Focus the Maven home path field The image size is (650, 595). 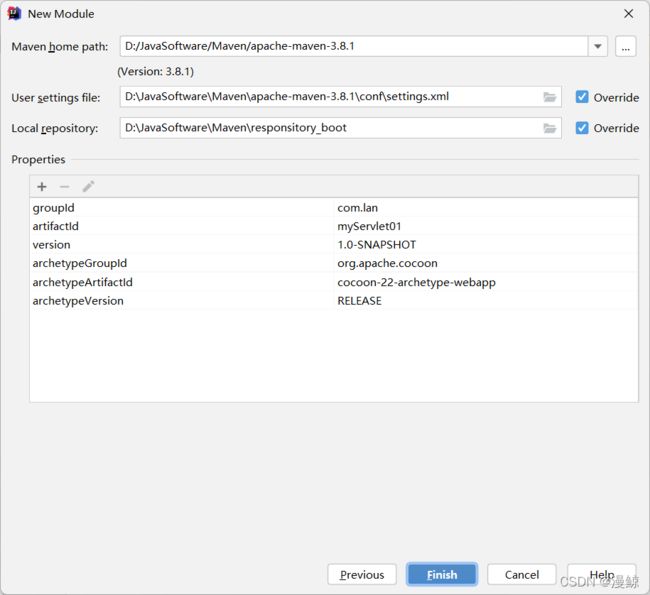354,46
